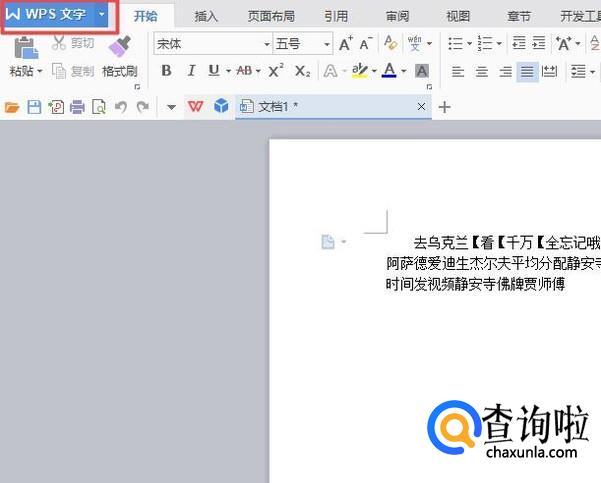Toggle subscript X₂ formatting
Screen dimensions: 601x483
point(303,71)
